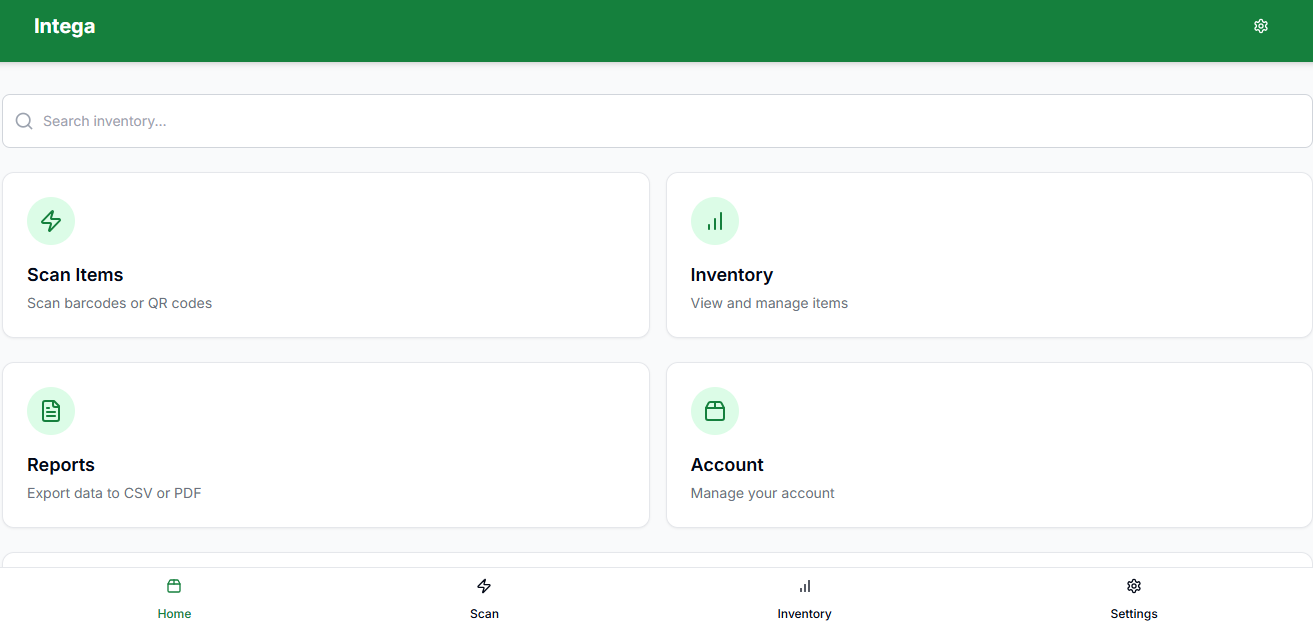
Task: Select the "View and manage items" description
Action: (769, 303)
